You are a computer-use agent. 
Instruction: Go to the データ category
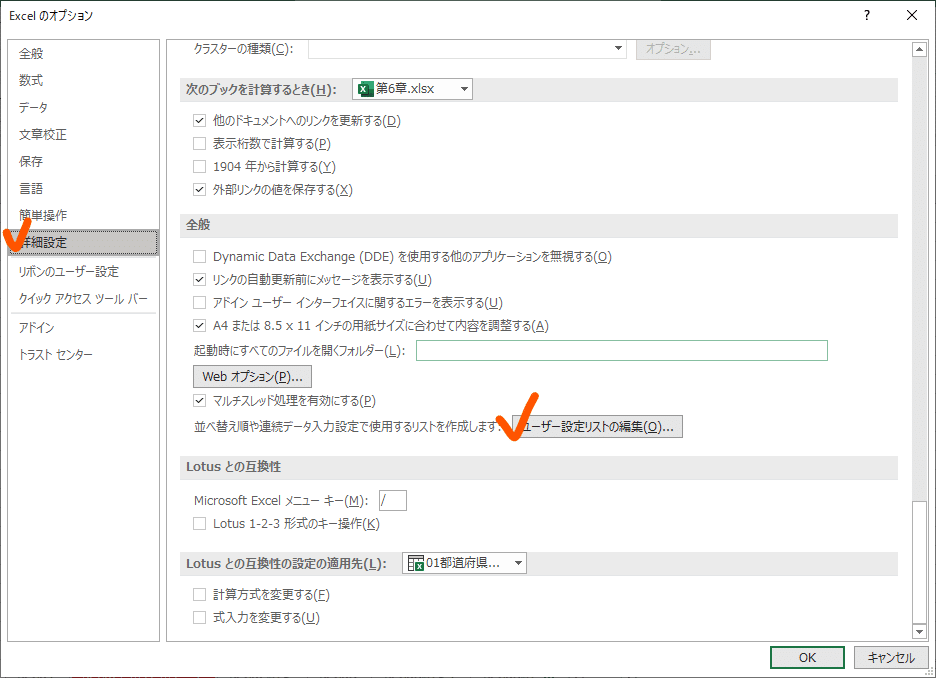[33, 107]
